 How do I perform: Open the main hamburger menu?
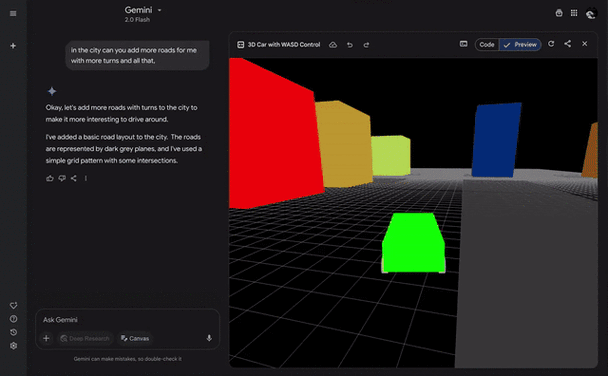[x=13, y=14]
